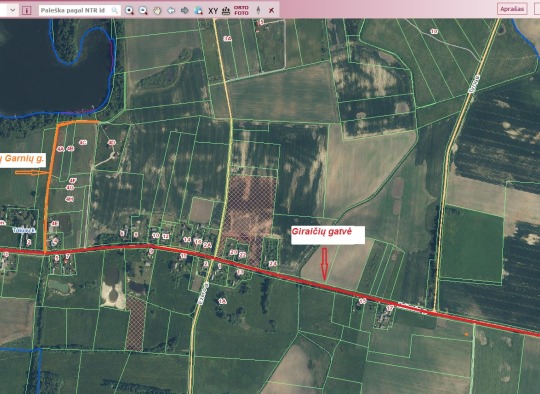
Task: Select the pan hand tool
Action: (x=157, y=10)
